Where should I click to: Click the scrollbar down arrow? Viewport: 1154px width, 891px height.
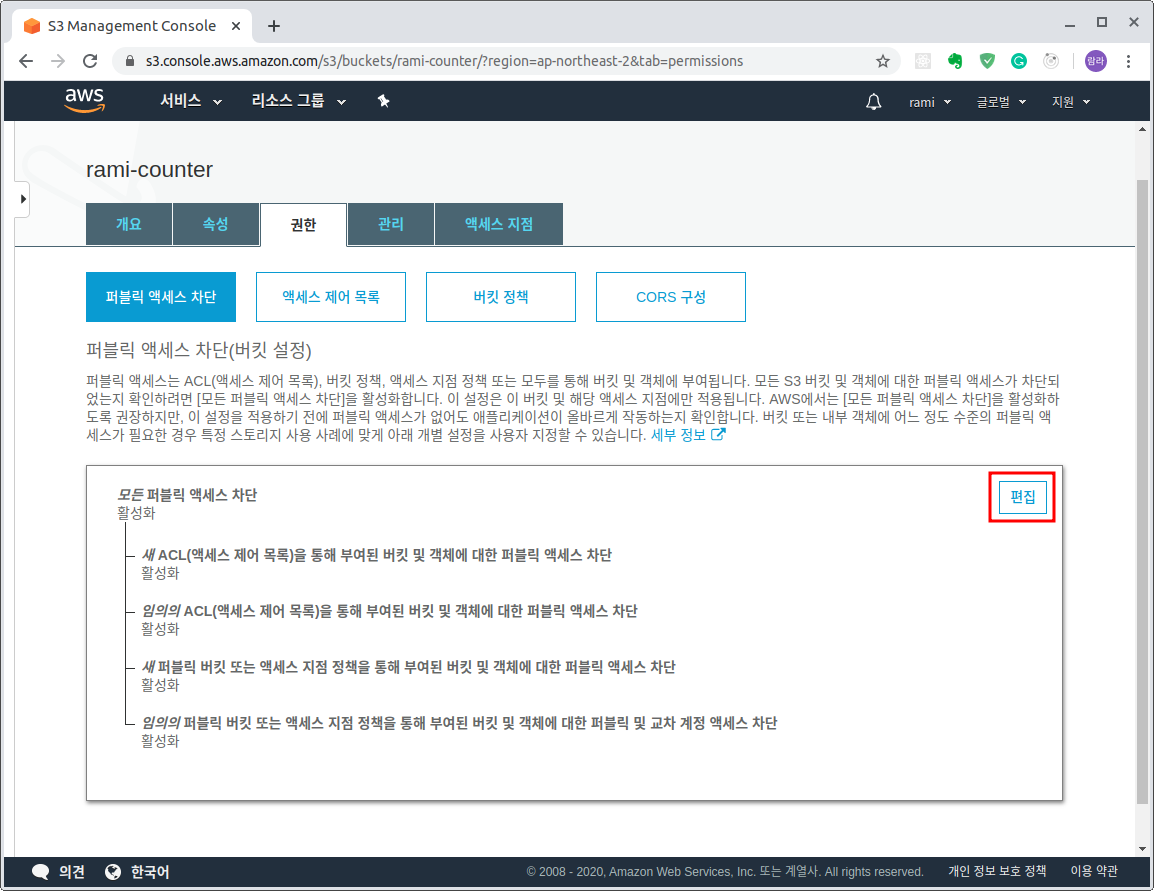[x=1142, y=848]
